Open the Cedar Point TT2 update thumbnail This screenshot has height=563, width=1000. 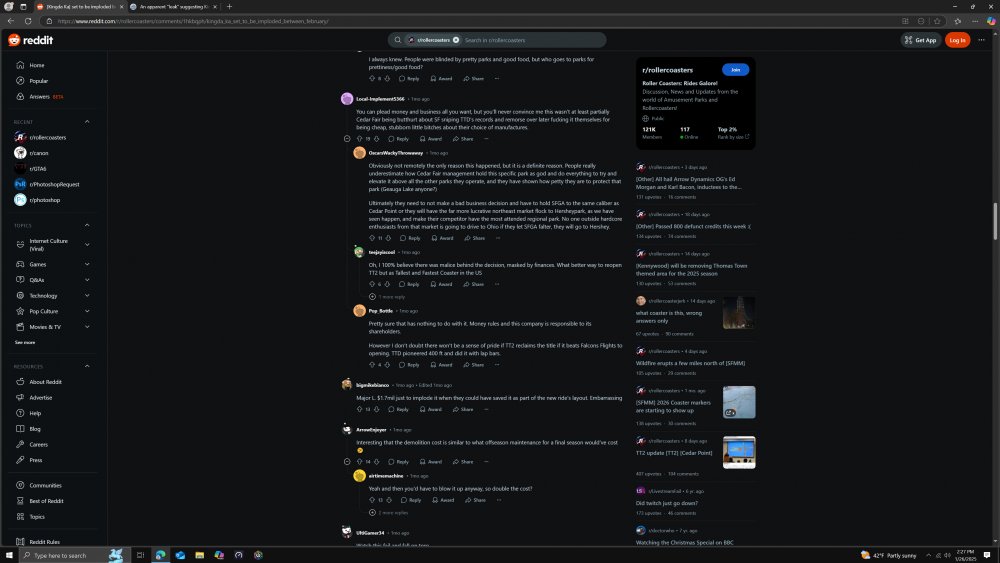click(739, 452)
